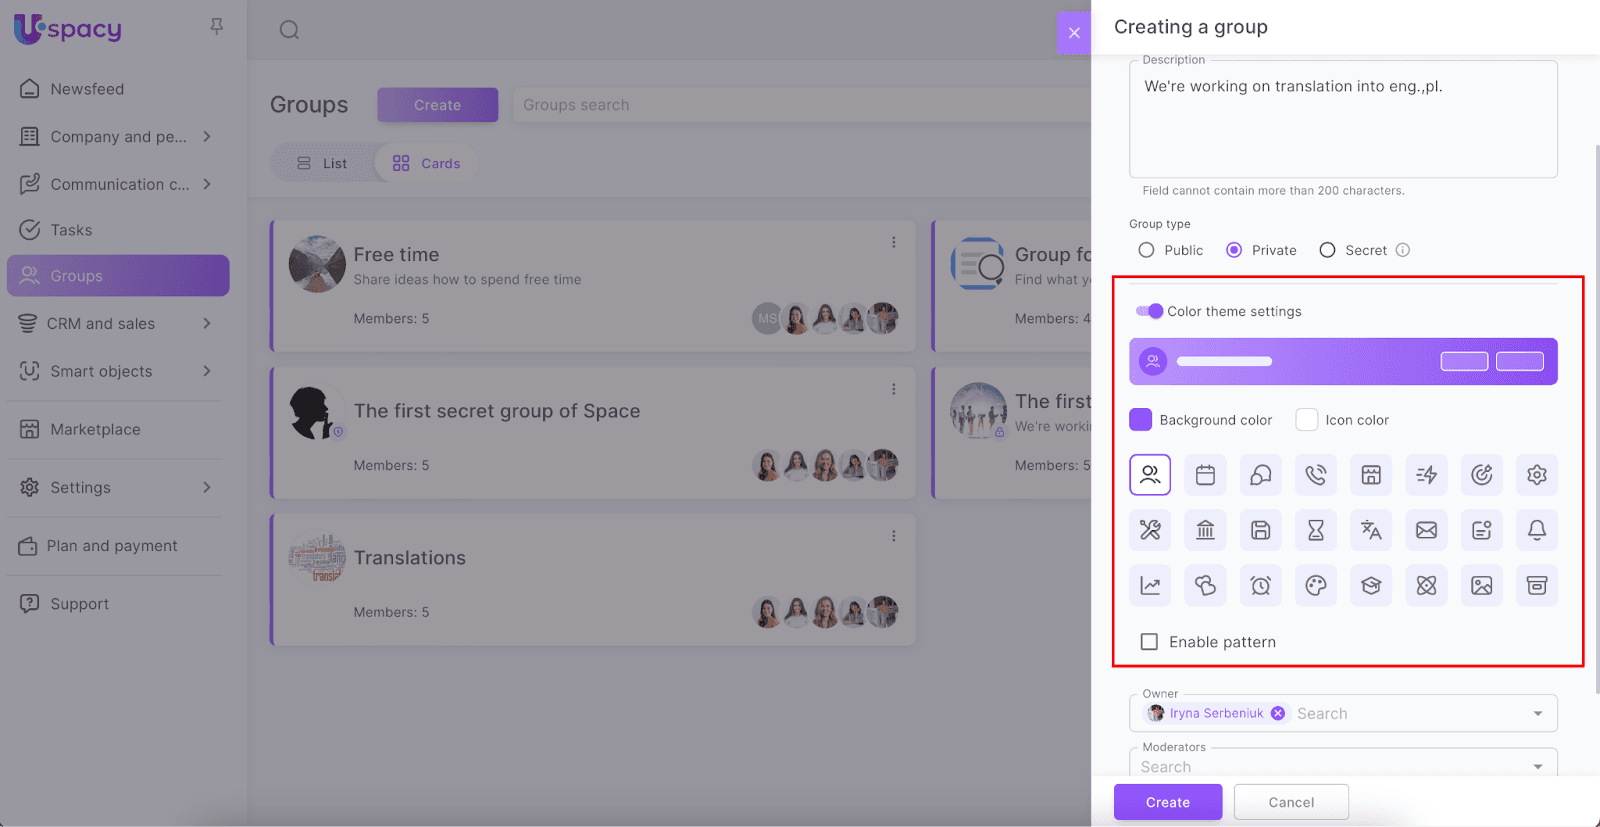Image resolution: width=1600 pixels, height=827 pixels.
Task: Select the calendar group icon
Action: (1205, 475)
